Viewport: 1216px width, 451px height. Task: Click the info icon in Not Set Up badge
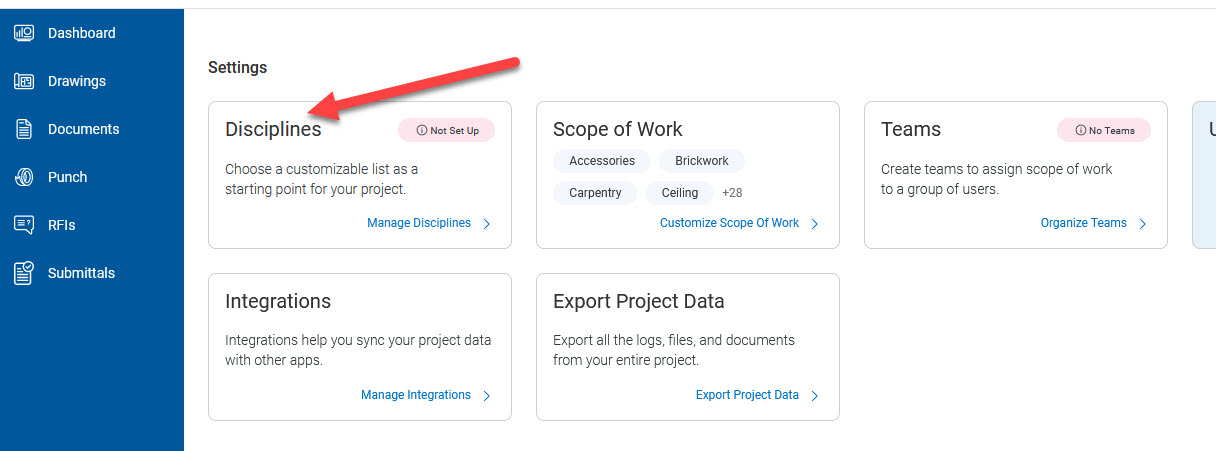tap(421, 130)
